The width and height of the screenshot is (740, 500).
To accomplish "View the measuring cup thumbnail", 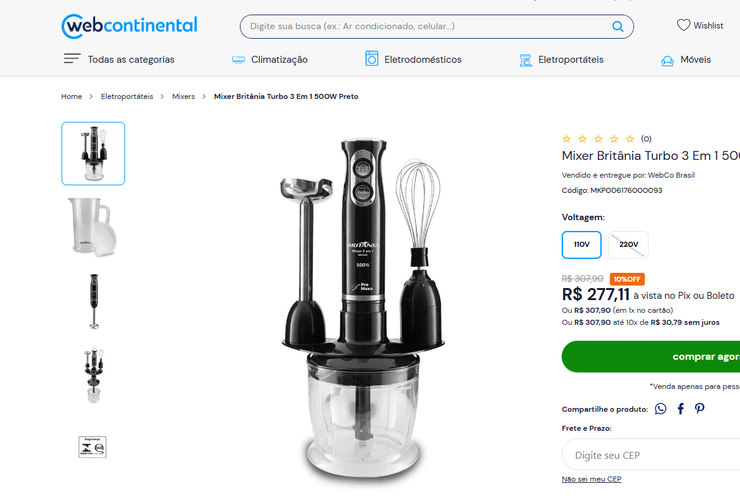I will tap(93, 227).
